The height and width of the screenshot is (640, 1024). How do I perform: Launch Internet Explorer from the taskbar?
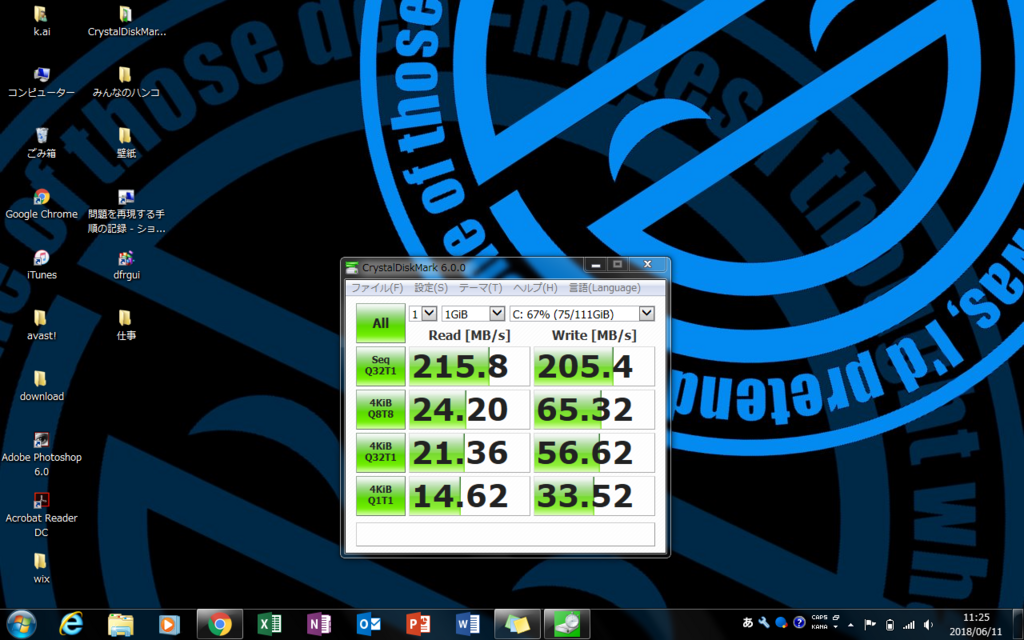coord(71,624)
